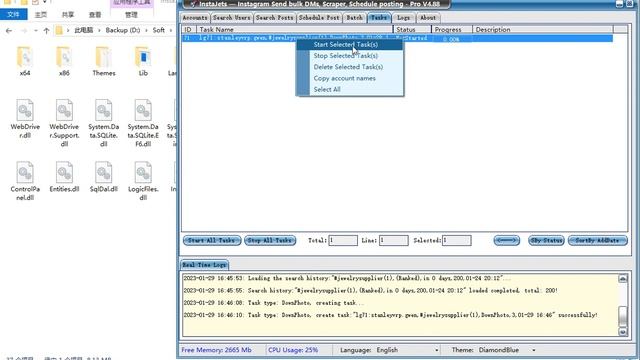Open the 查看 ribbon tab in Explorer
The width and height of the screenshot is (640, 360).
[95, 15]
